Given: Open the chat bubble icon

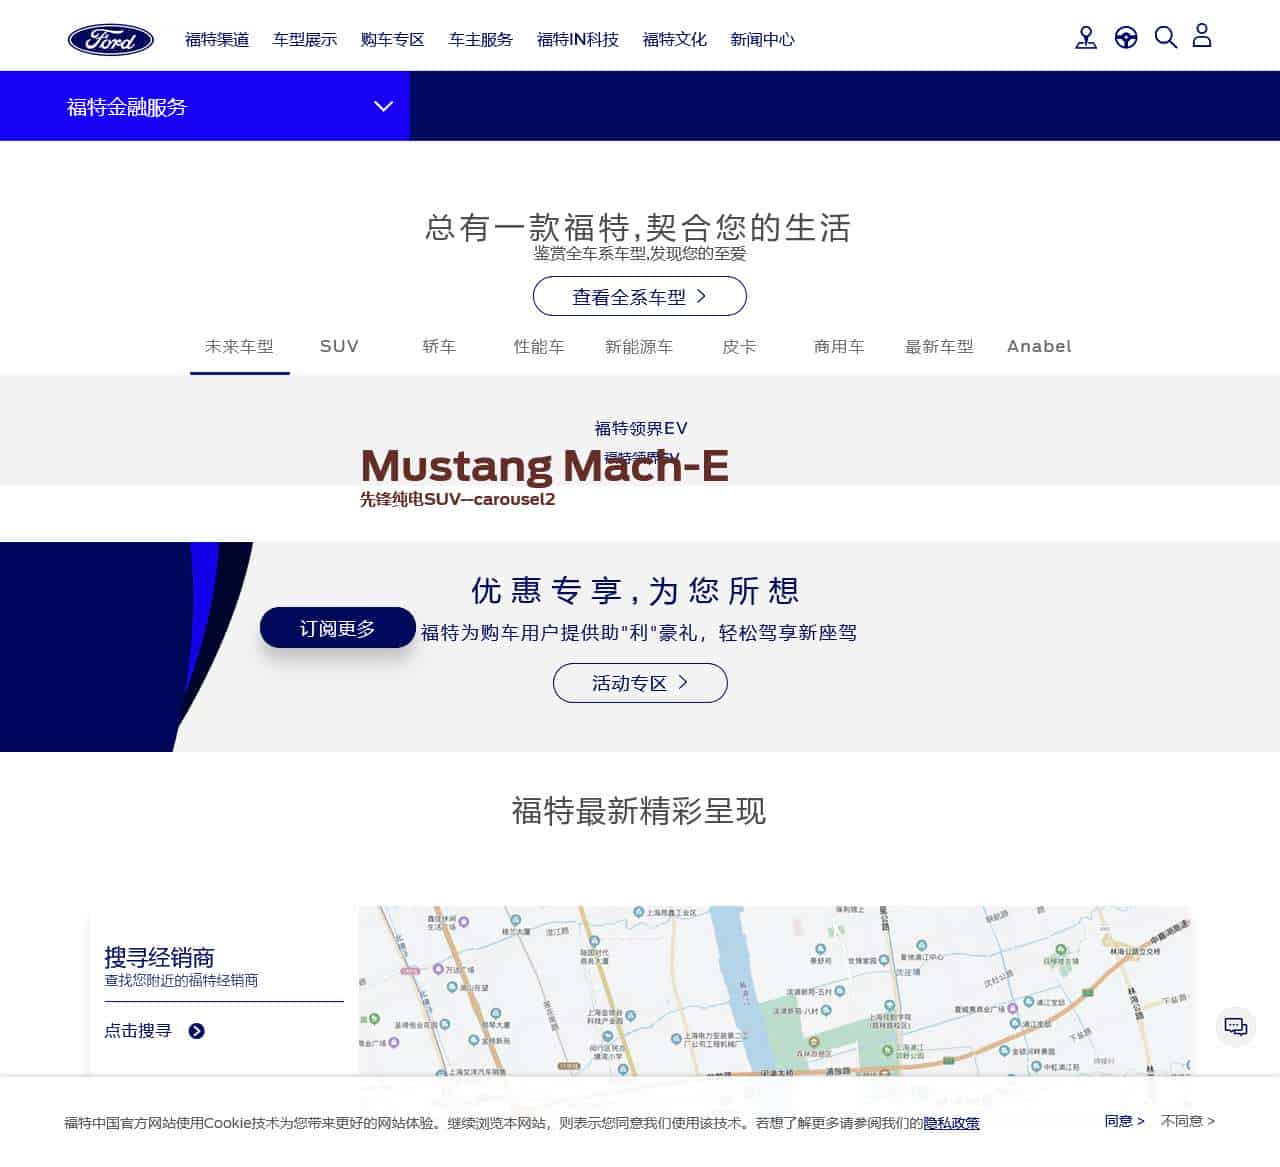Looking at the screenshot, I should tap(1236, 1026).
